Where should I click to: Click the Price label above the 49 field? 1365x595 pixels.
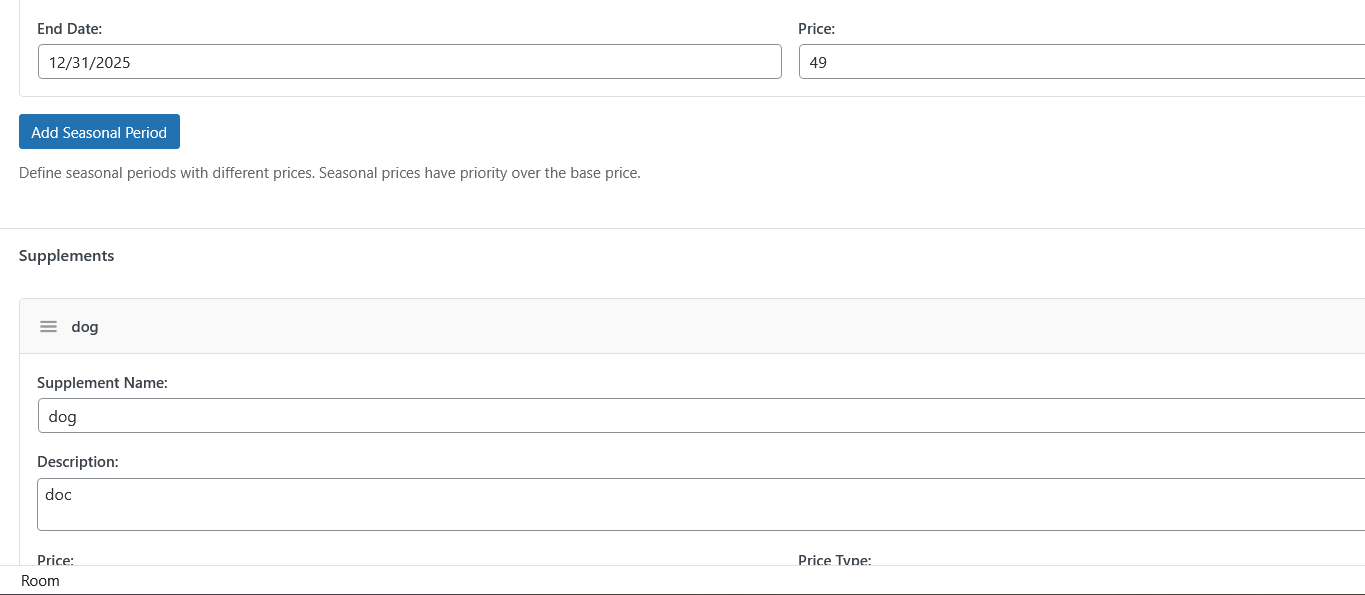coord(816,29)
